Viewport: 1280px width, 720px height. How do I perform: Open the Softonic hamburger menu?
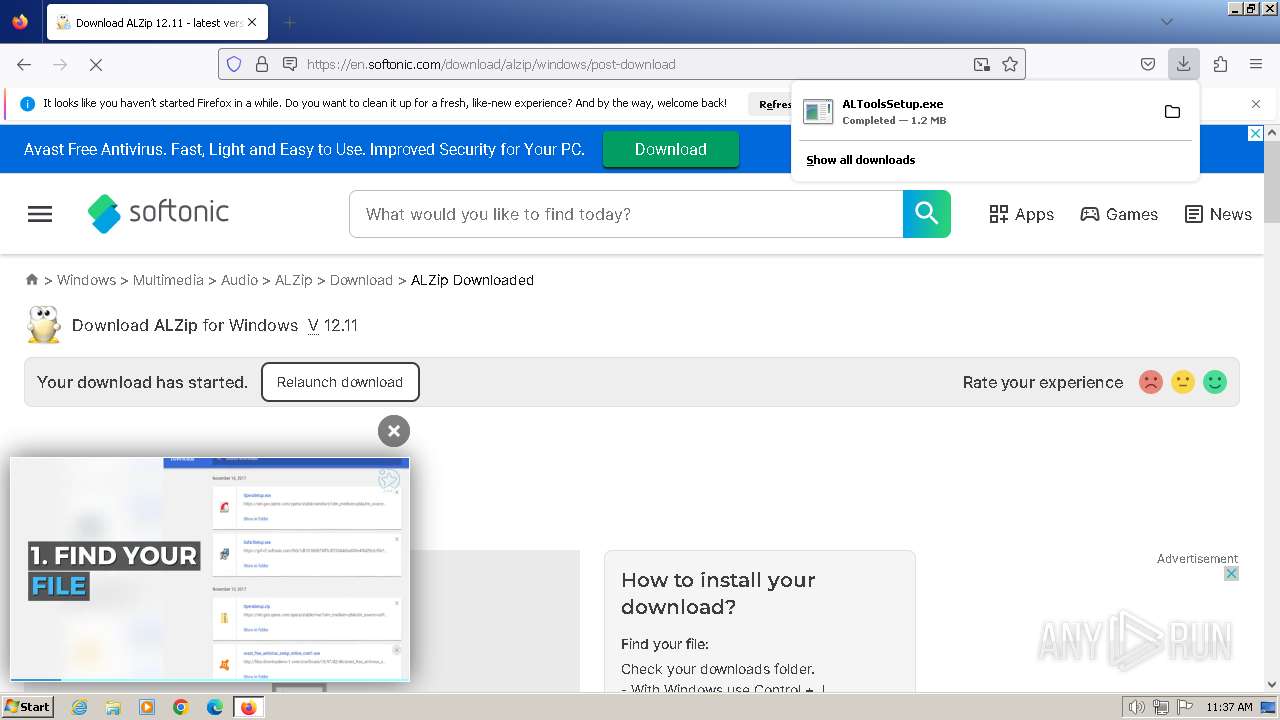click(x=40, y=214)
